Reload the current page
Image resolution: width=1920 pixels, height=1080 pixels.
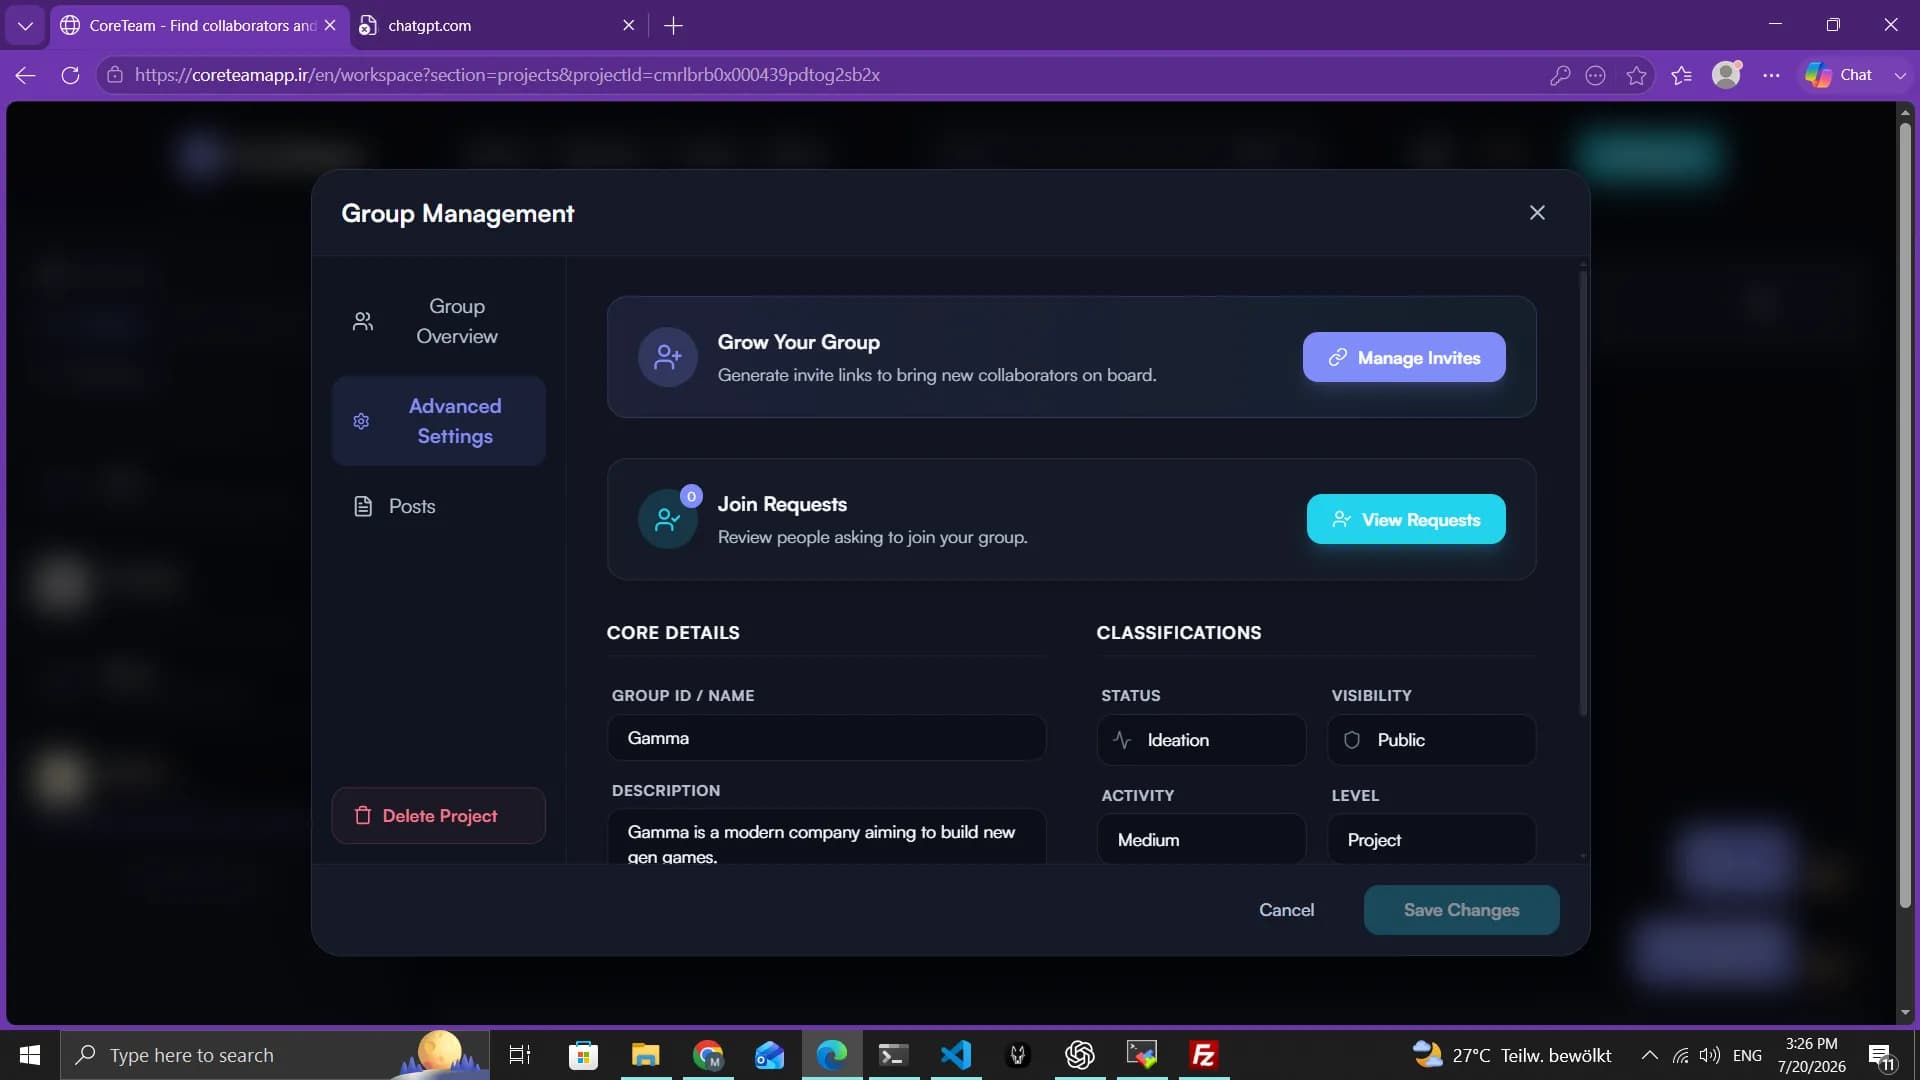coord(70,75)
